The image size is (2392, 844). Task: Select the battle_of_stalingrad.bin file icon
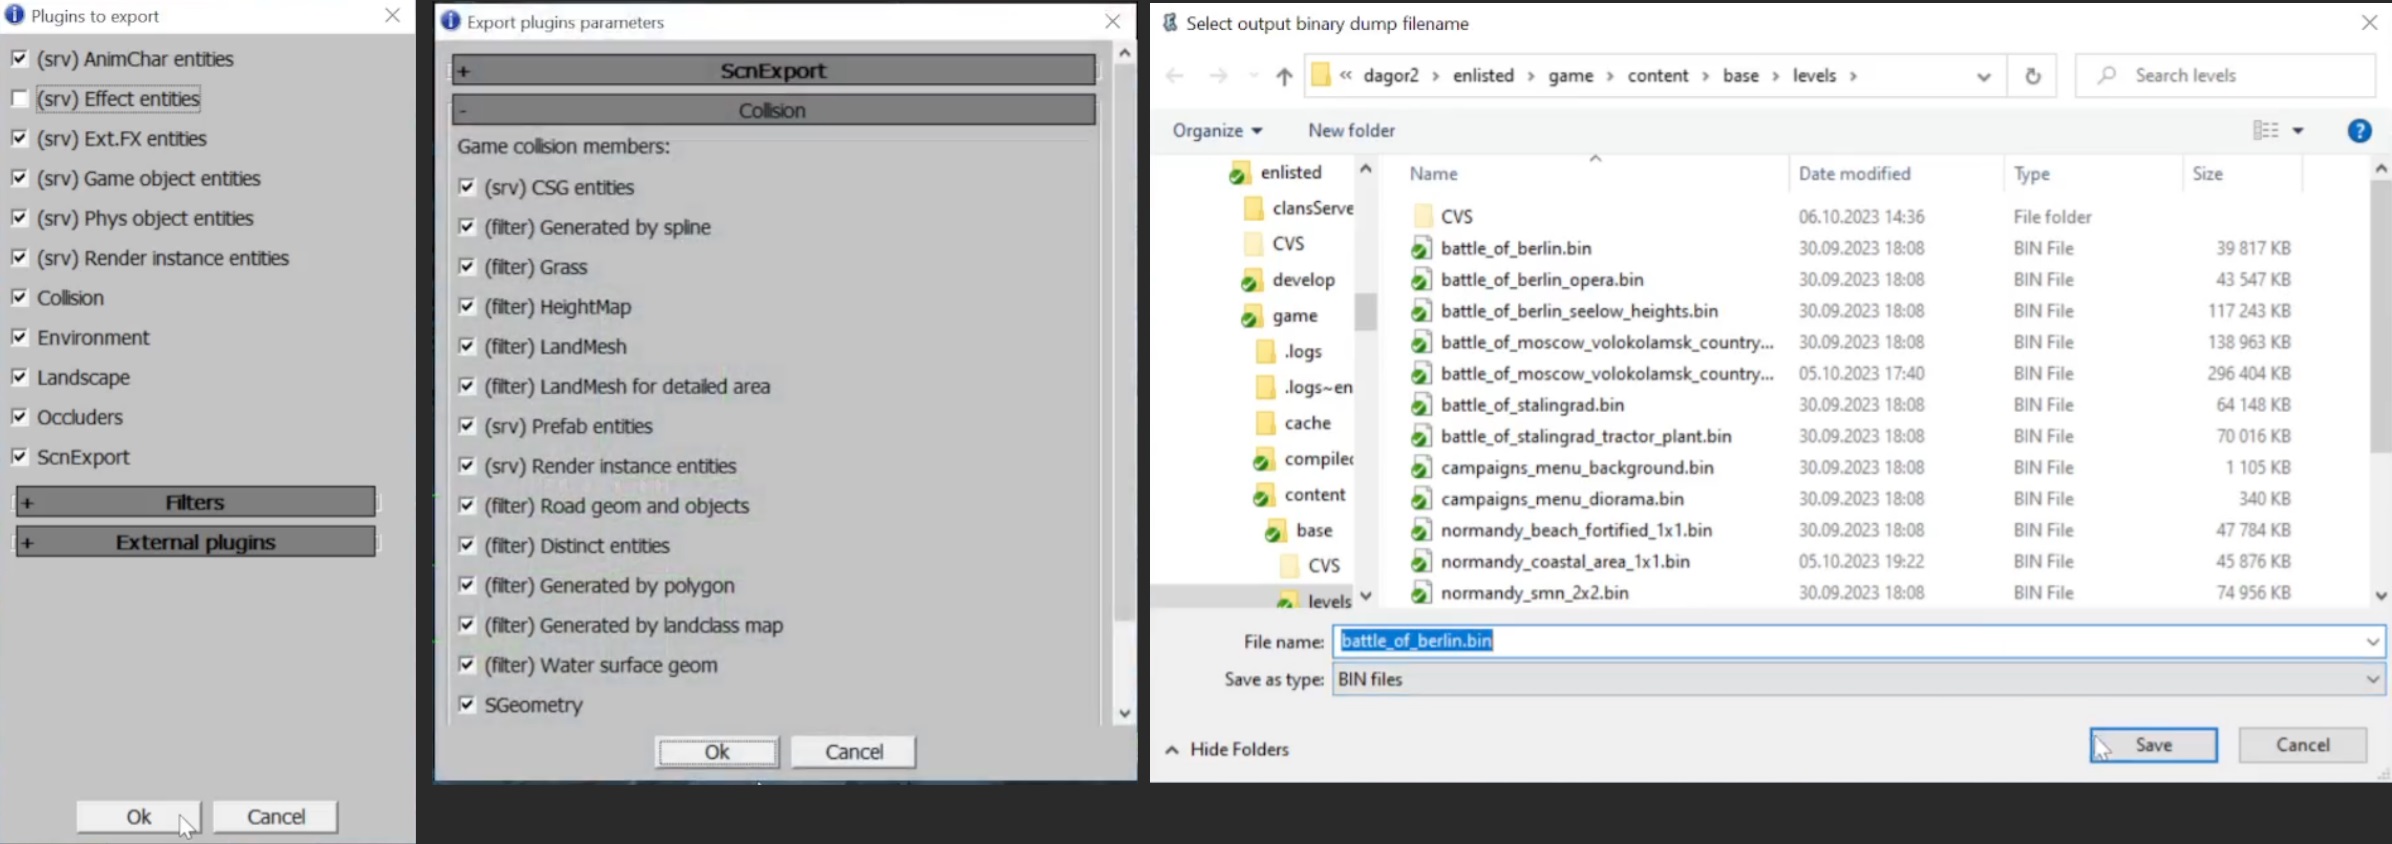(x=1420, y=405)
